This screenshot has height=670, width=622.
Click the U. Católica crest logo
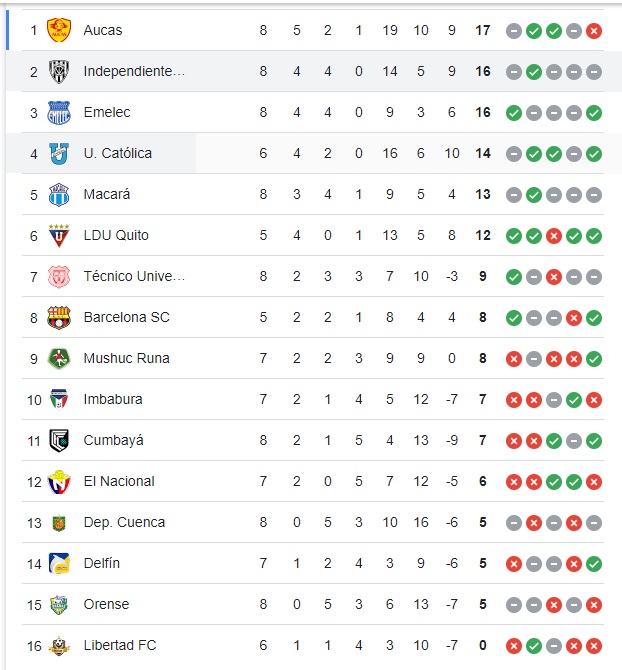point(59,153)
